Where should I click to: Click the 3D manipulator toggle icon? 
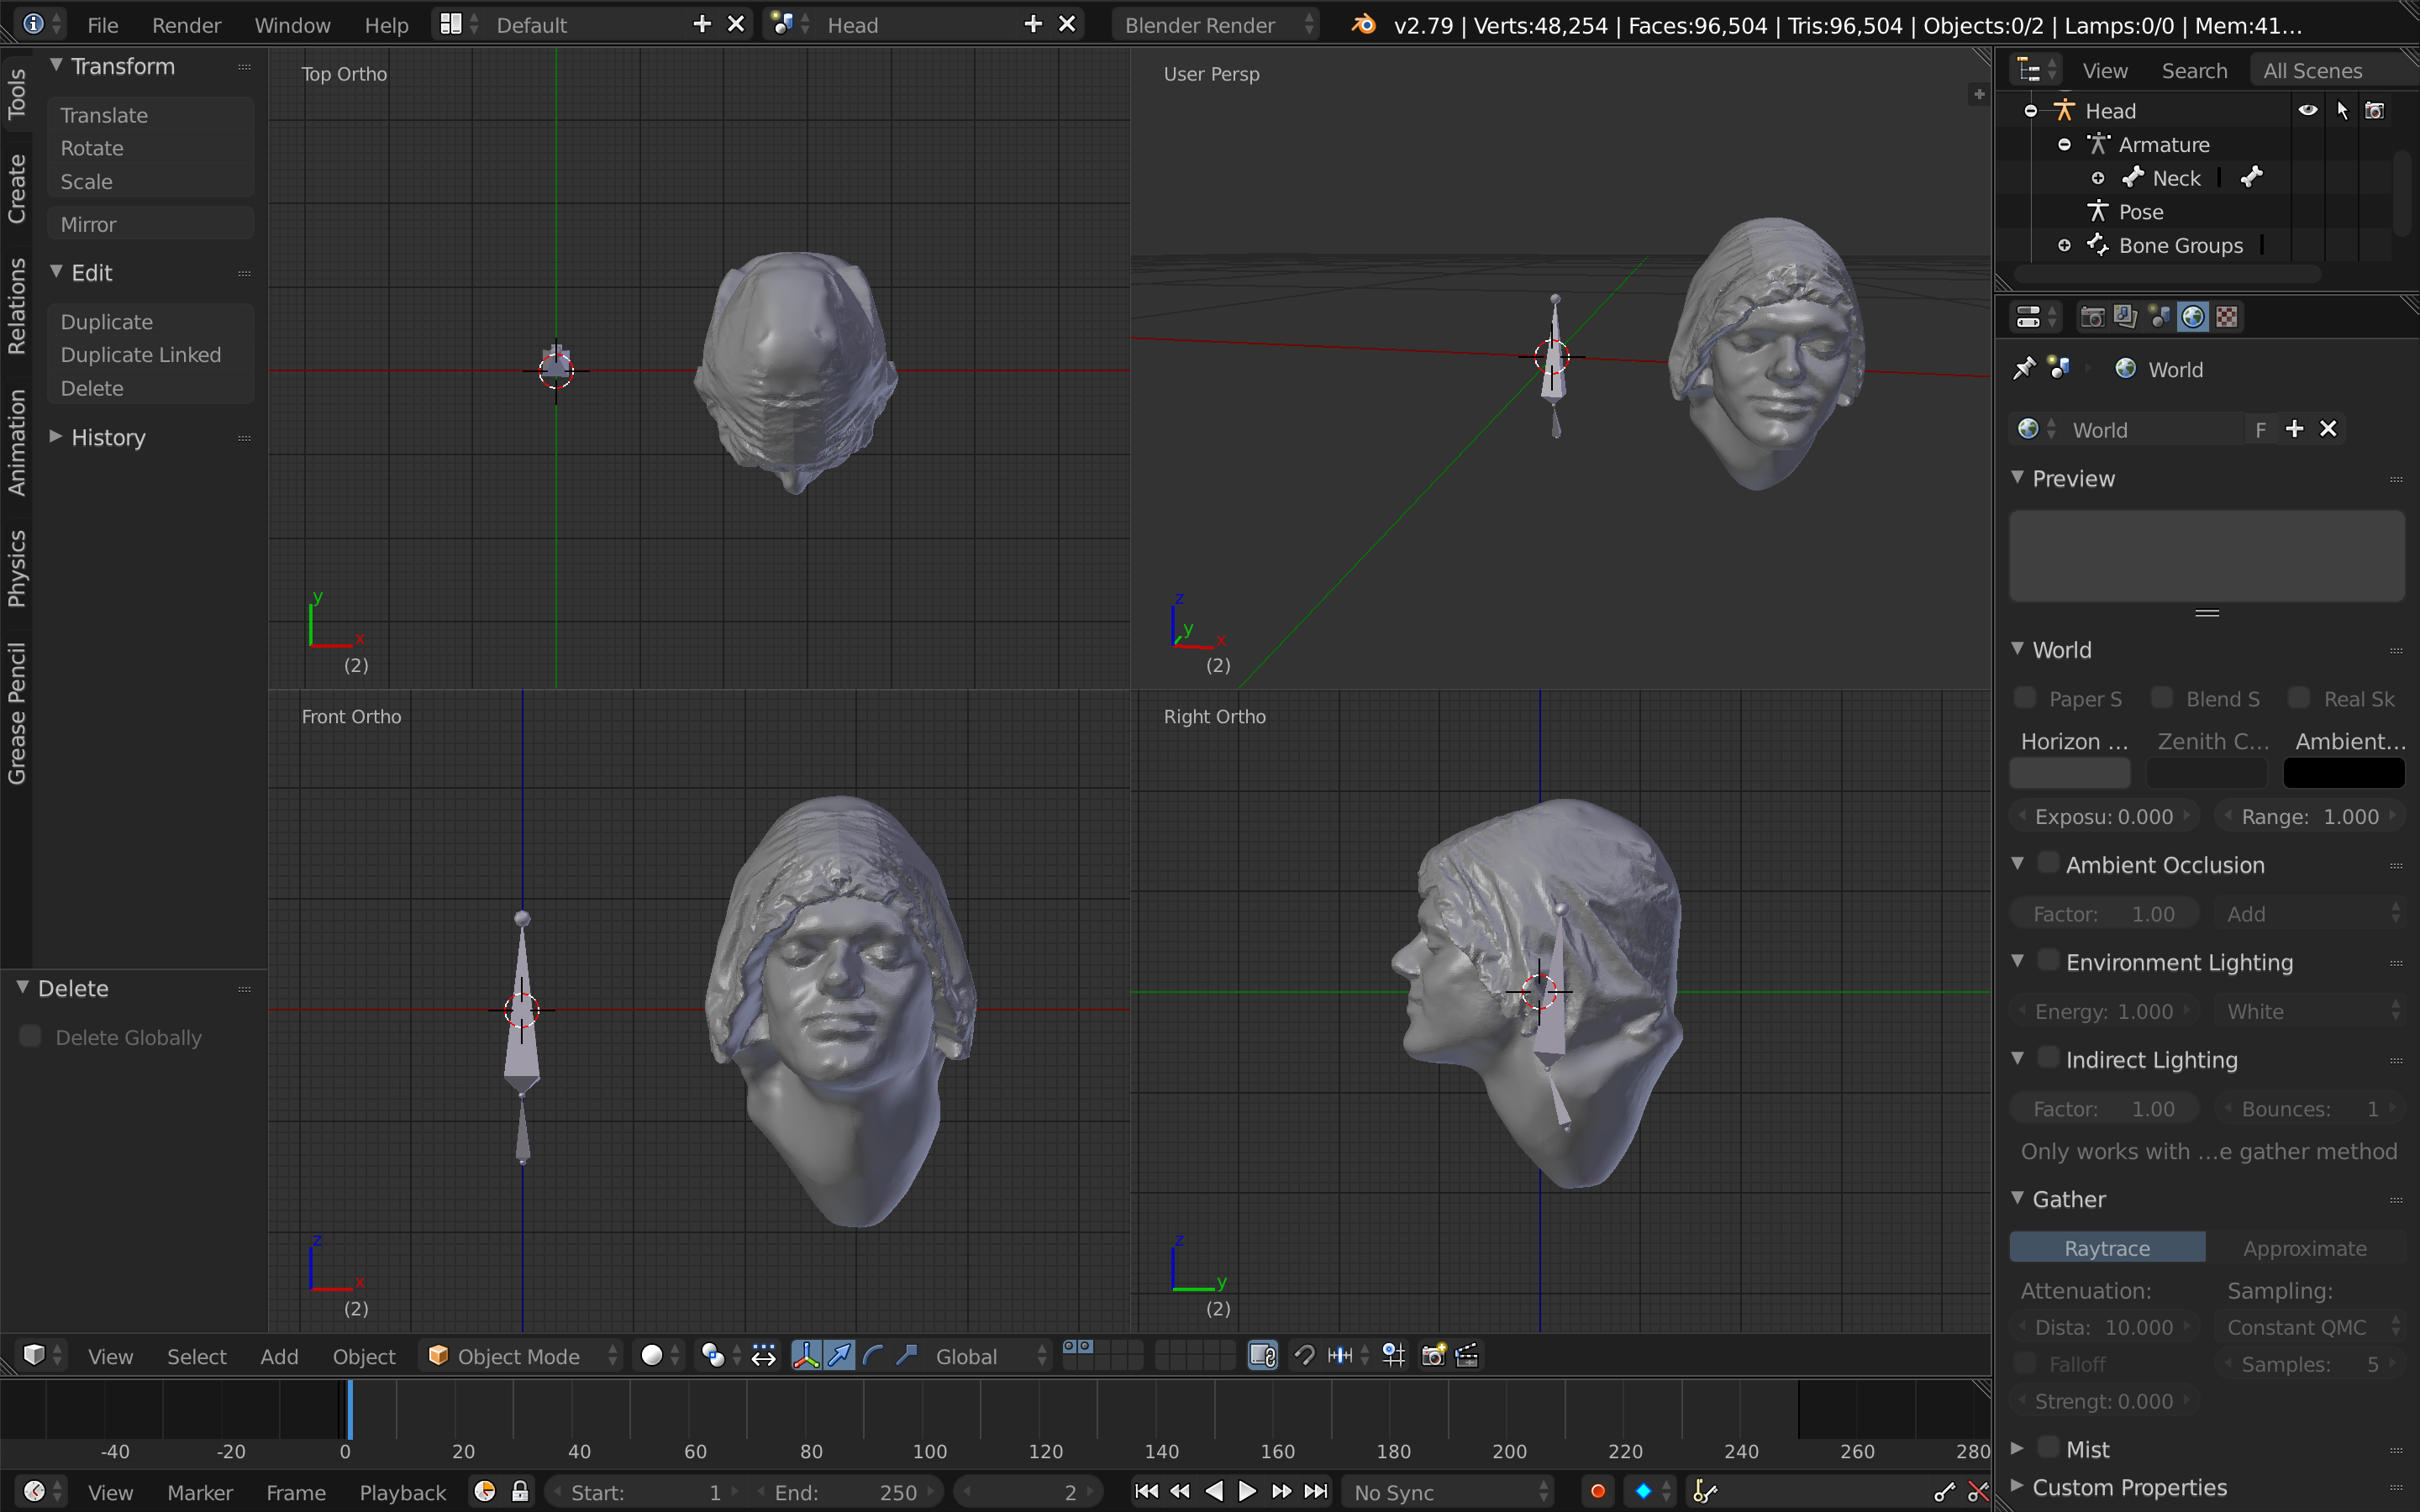click(805, 1355)
